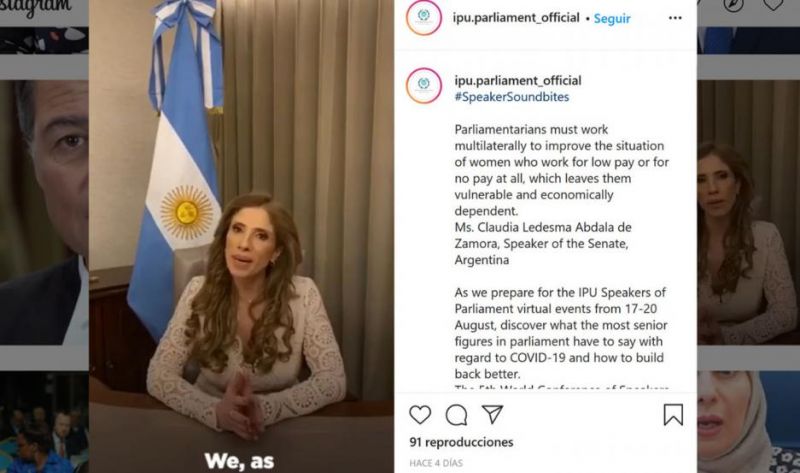
Task: Save the post with the bookmark icon
Action: pos(673,415)
